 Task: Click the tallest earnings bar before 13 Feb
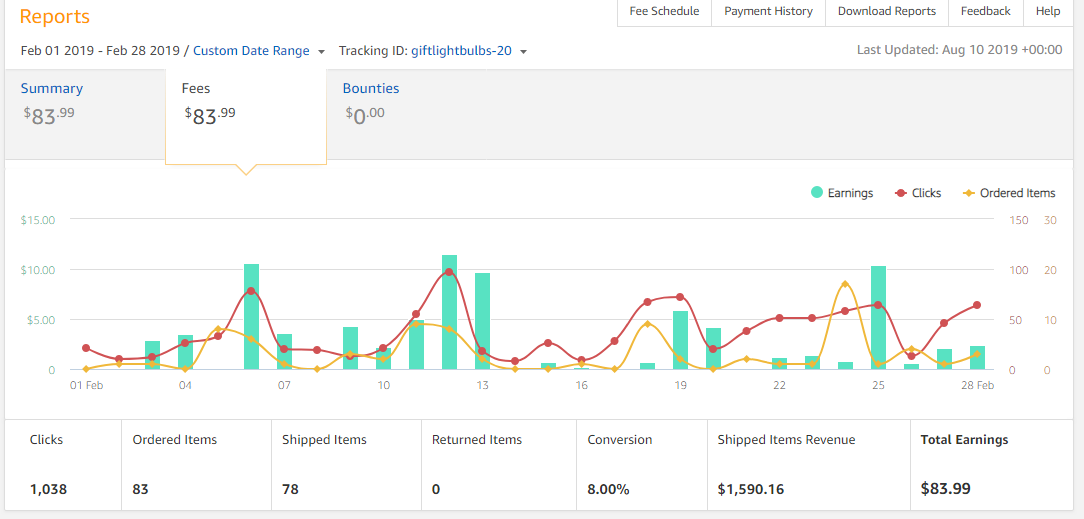449,313
